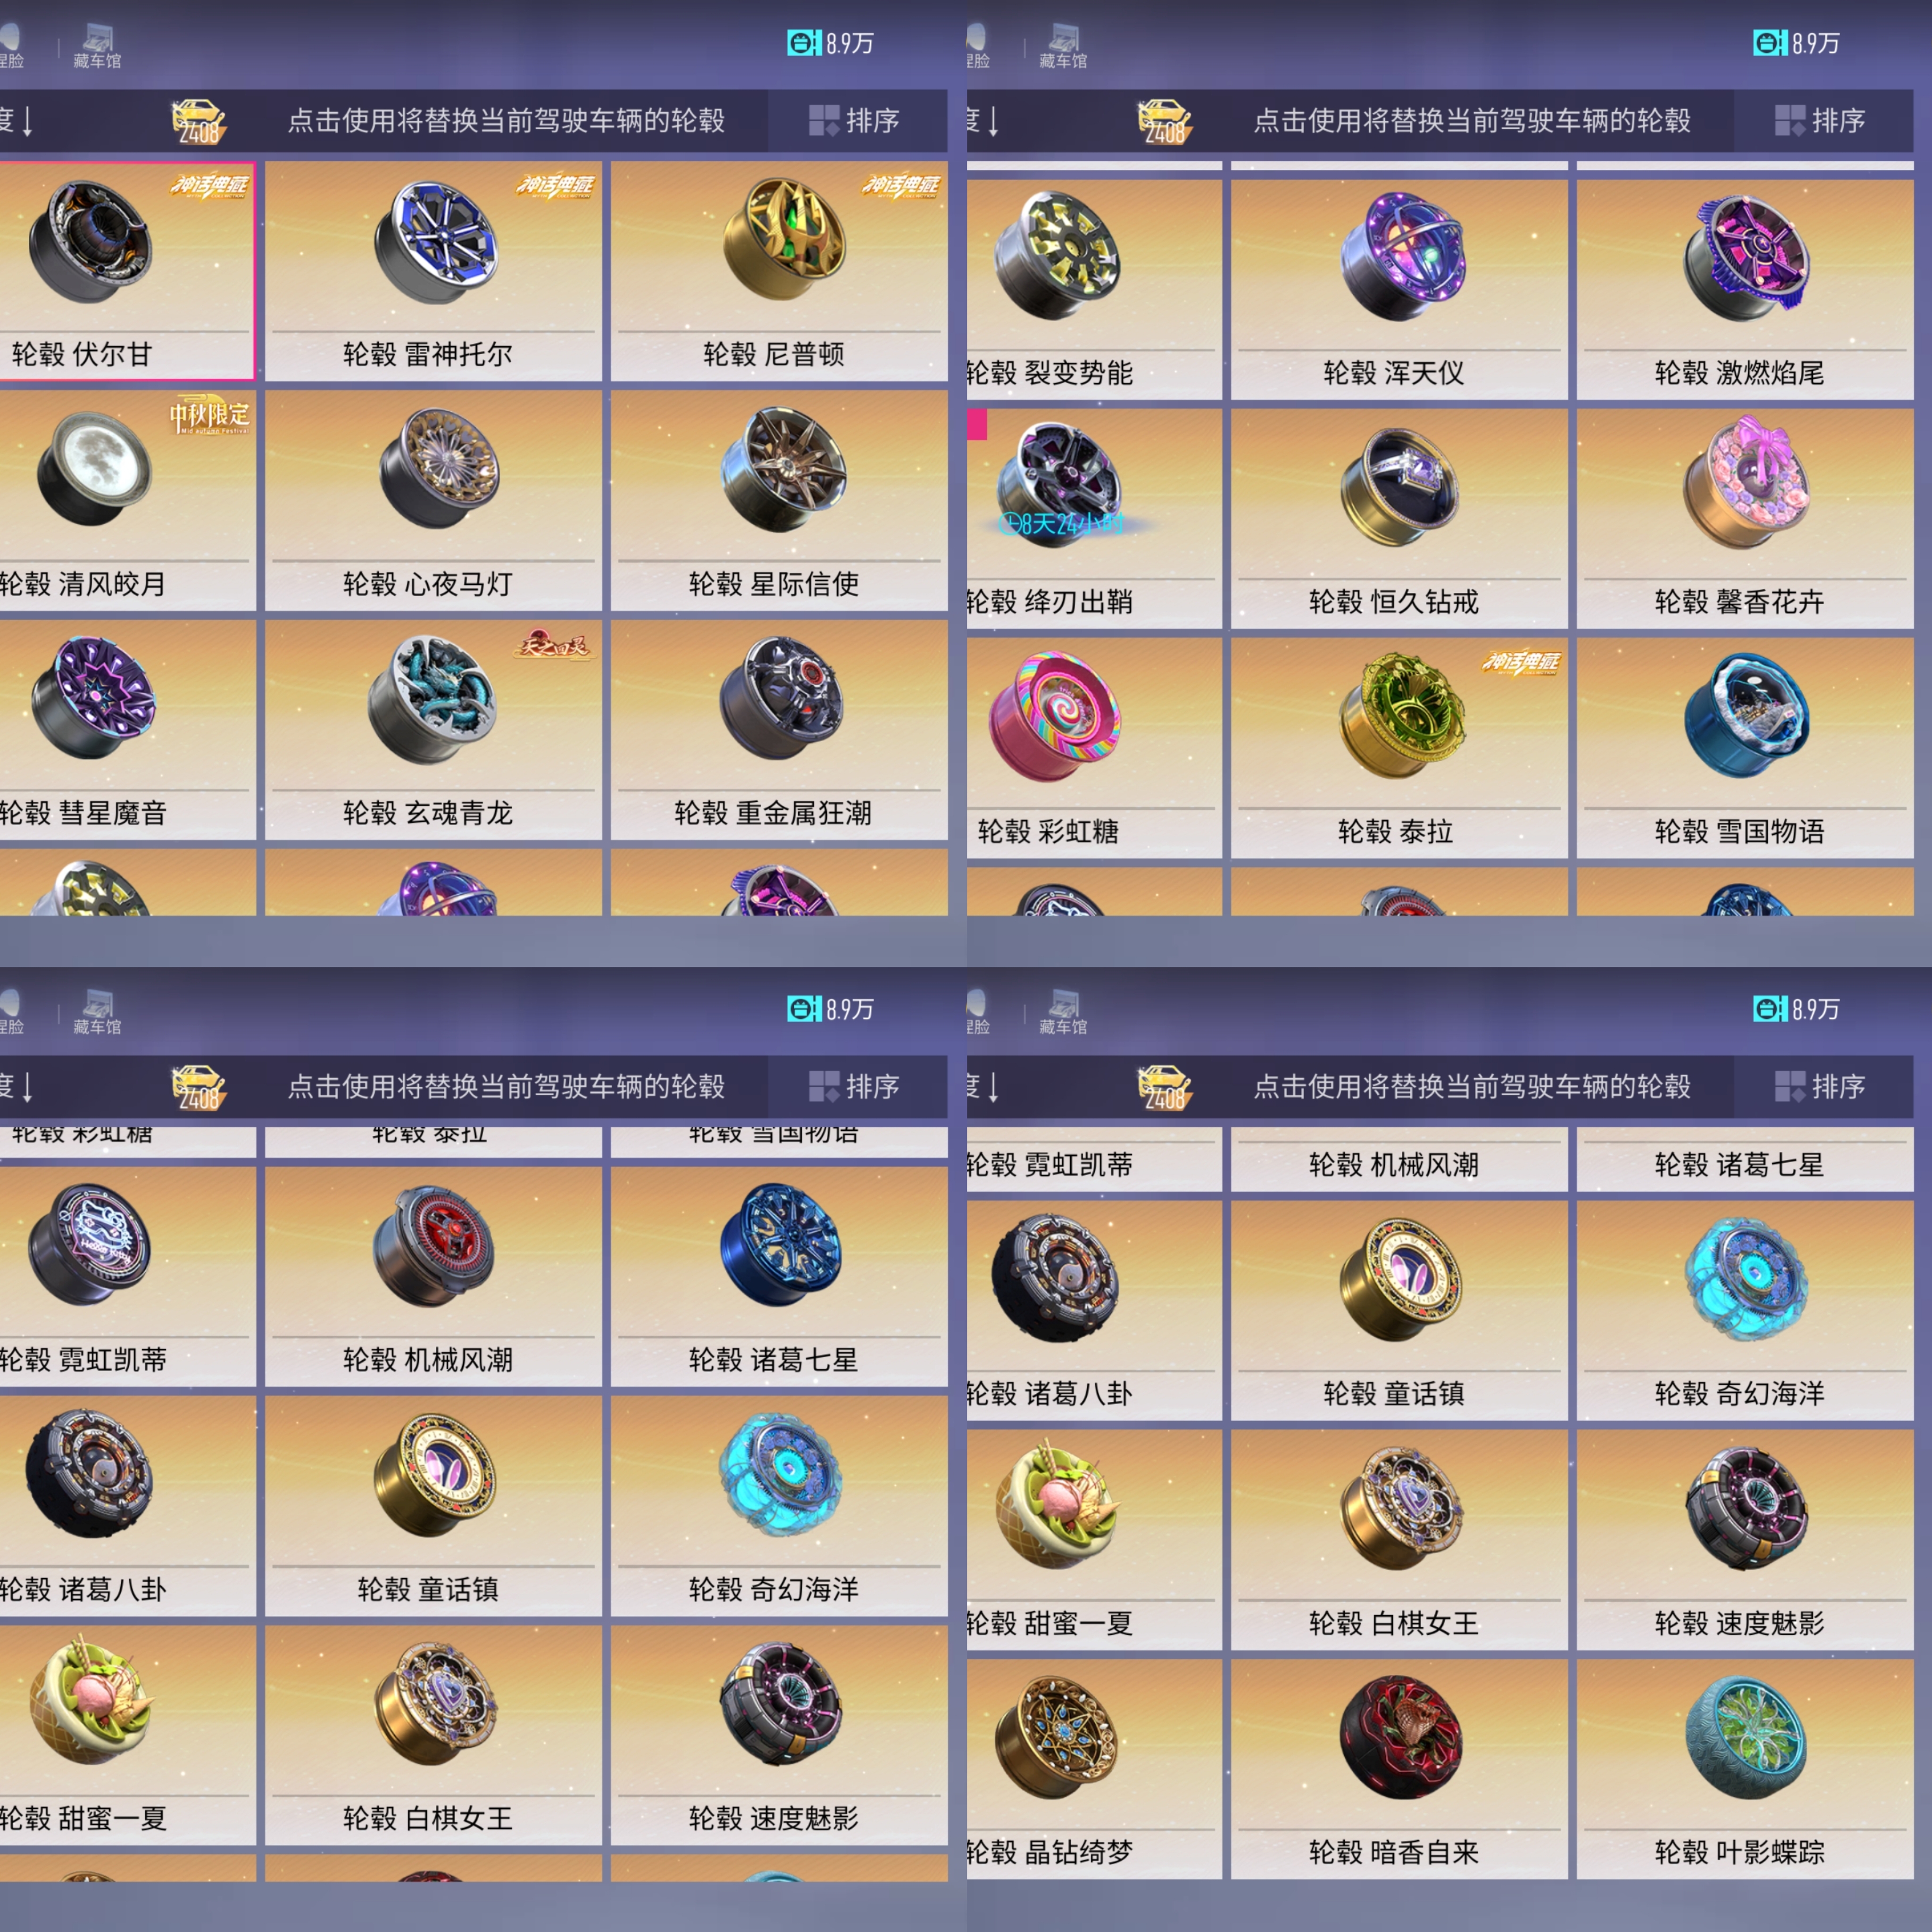
Task: Equip the 轮毂 玄魂青龙 dragon hub
Action: pos(433,730)
